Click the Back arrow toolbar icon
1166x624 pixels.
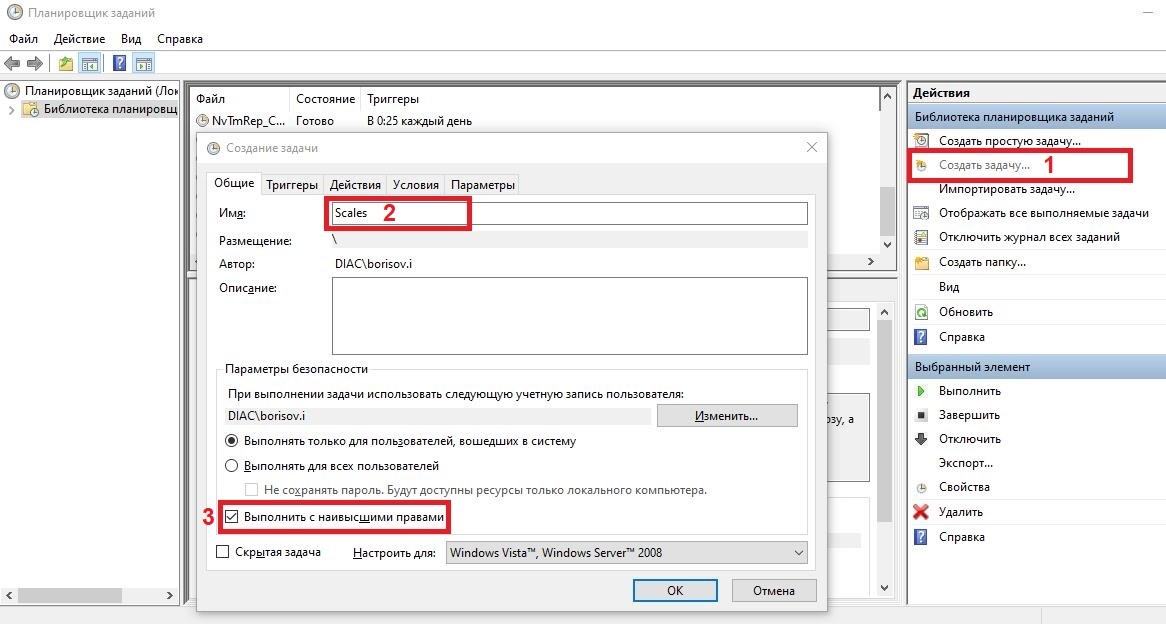coord(13,64)
